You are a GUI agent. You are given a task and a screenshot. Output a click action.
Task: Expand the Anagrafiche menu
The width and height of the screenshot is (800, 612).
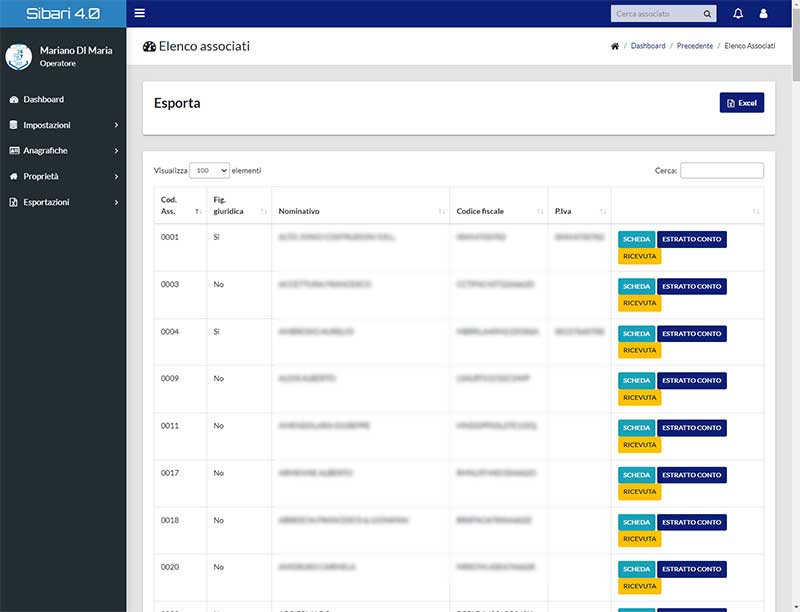(63, 150)
